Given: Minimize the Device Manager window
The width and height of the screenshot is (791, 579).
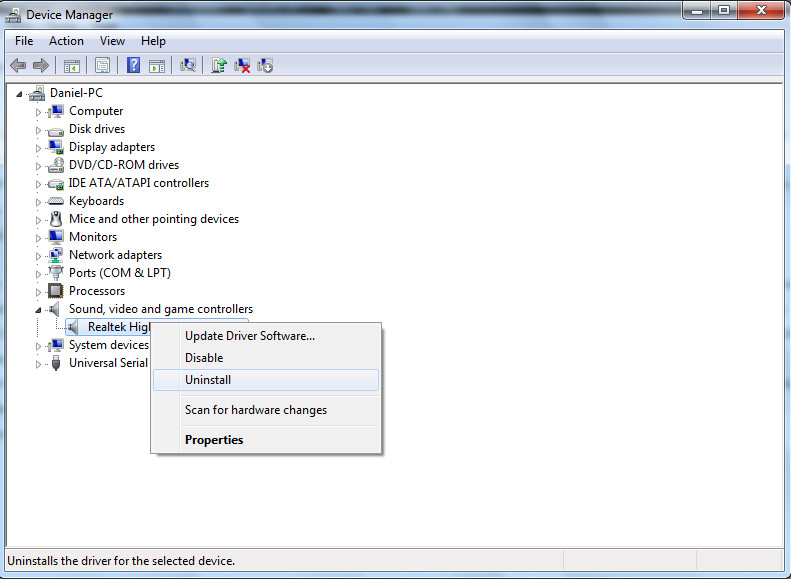Looking at the screenshot, I should (x=697, y=11).
